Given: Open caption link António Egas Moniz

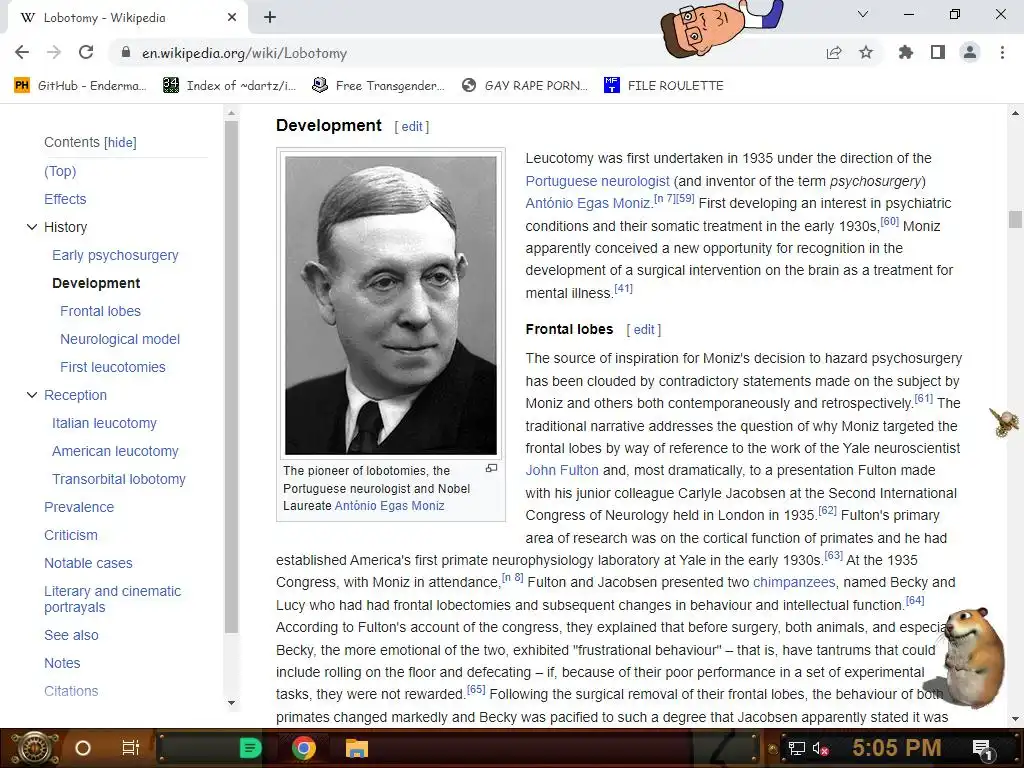Looking at the screenshot, I should pos(389,506).
